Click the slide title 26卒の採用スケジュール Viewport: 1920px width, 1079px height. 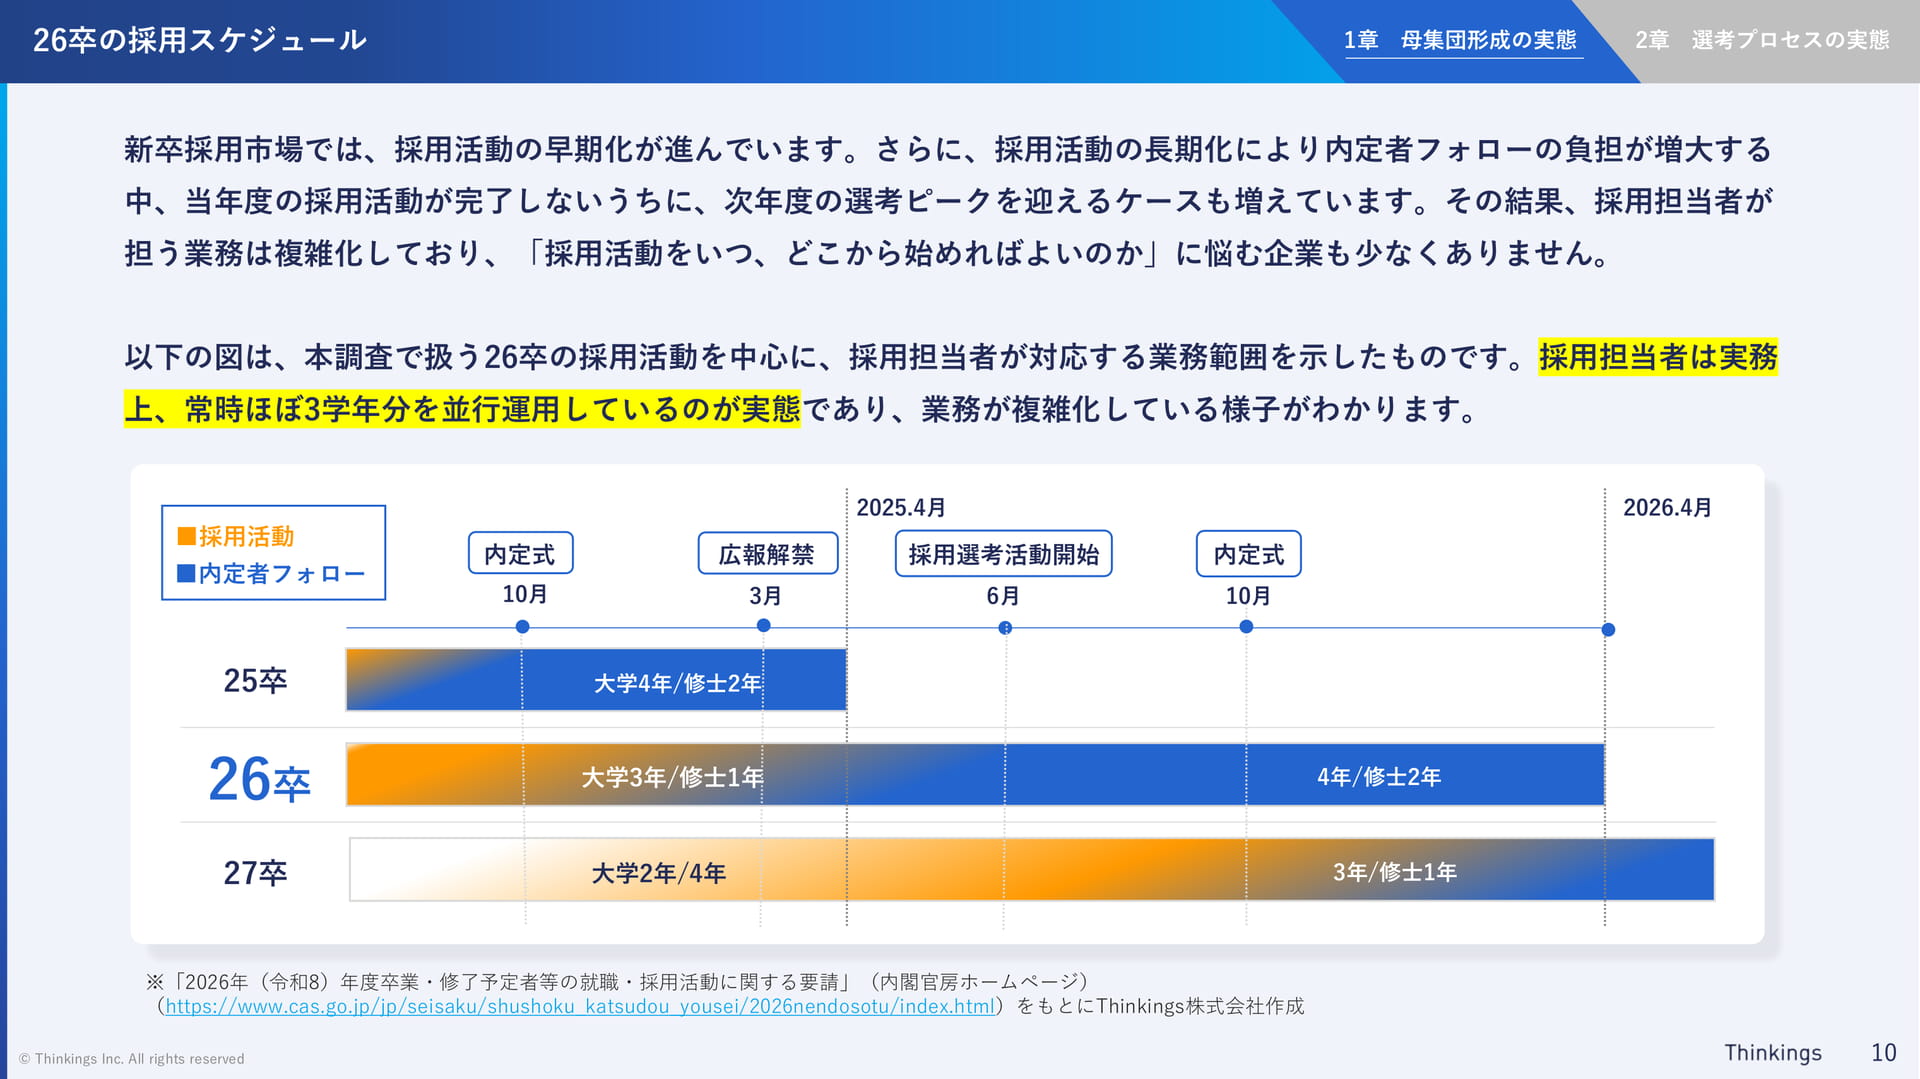click(200, 40)
